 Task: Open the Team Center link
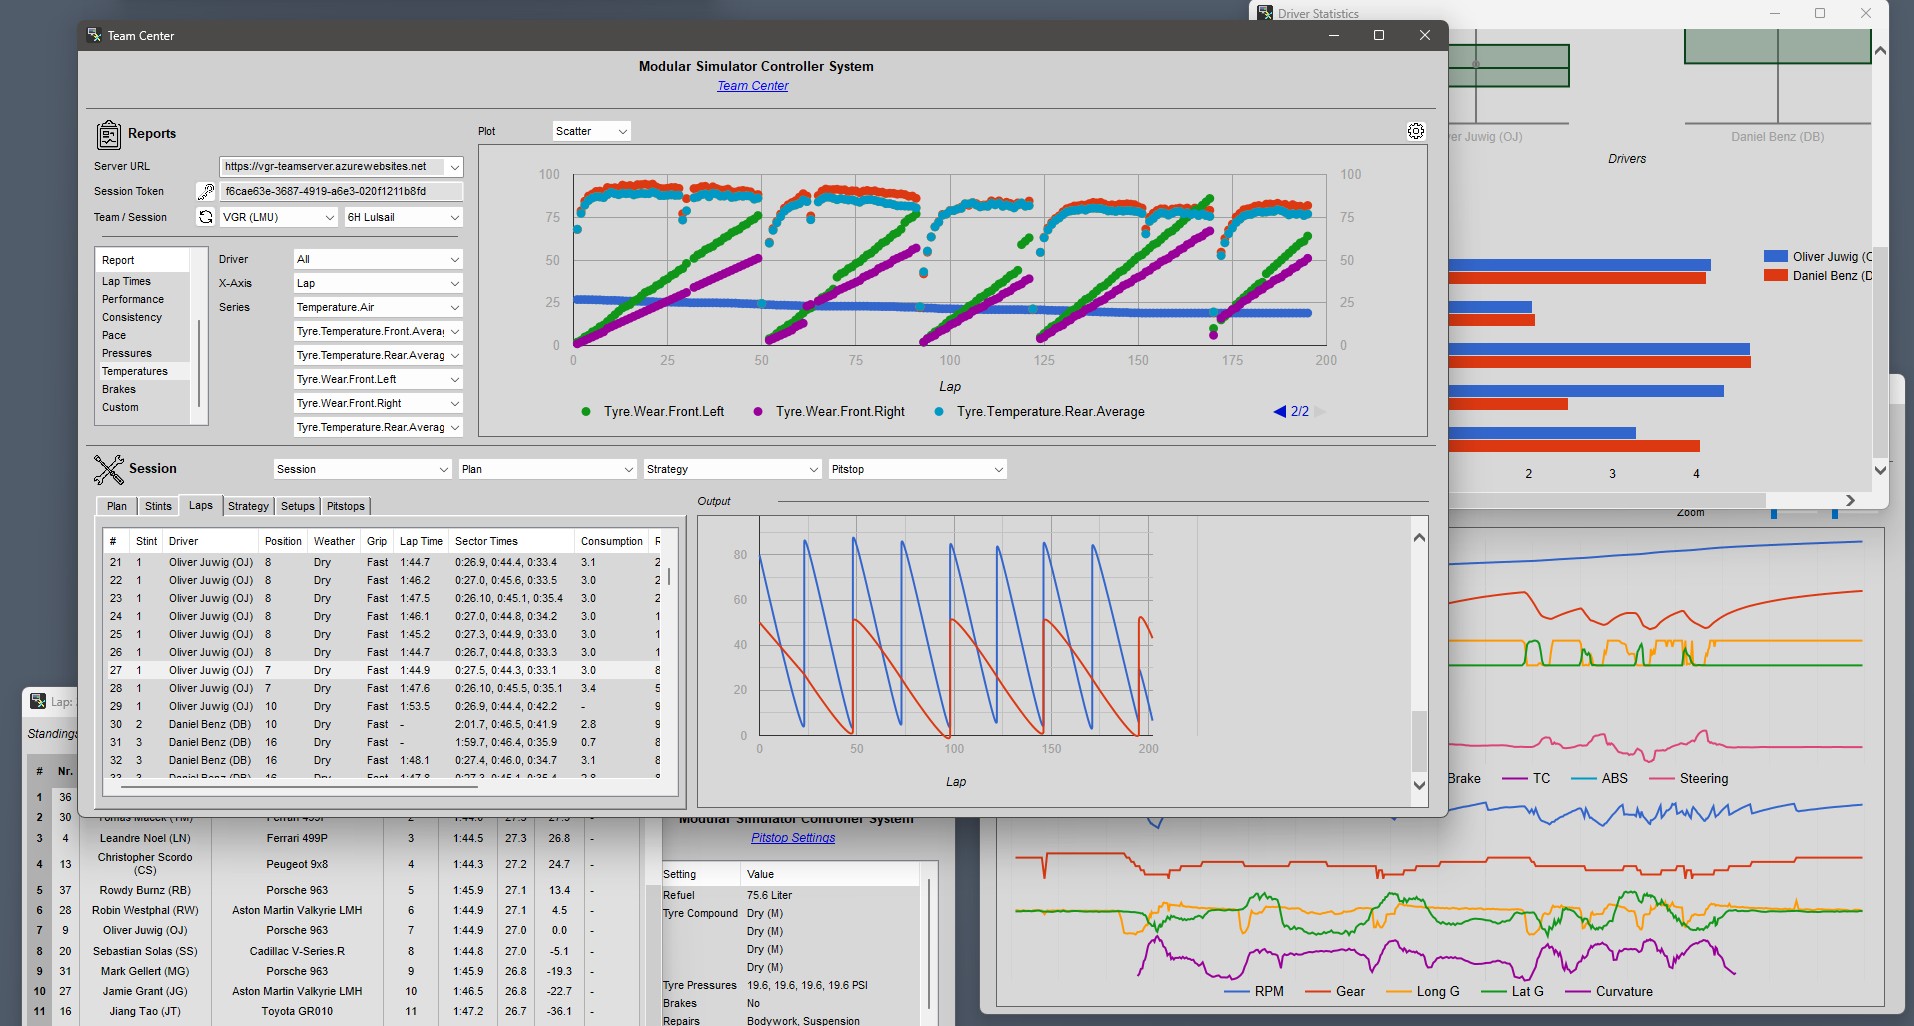[x=752, y=86]
